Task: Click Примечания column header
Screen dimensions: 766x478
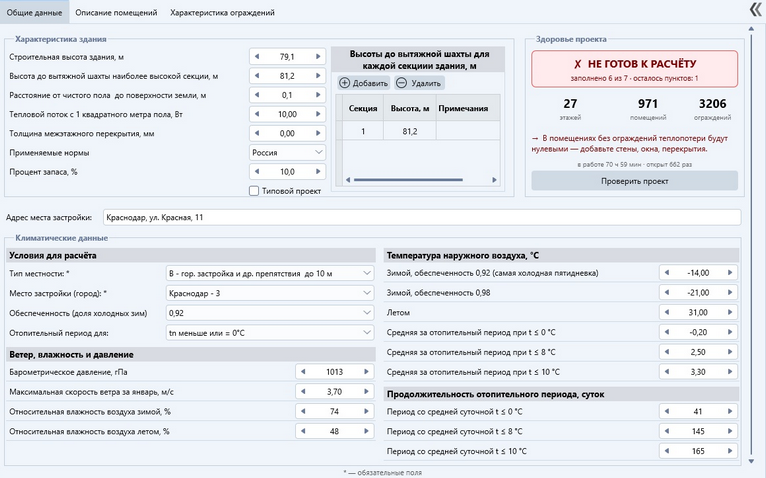Action: pos(463,109)
